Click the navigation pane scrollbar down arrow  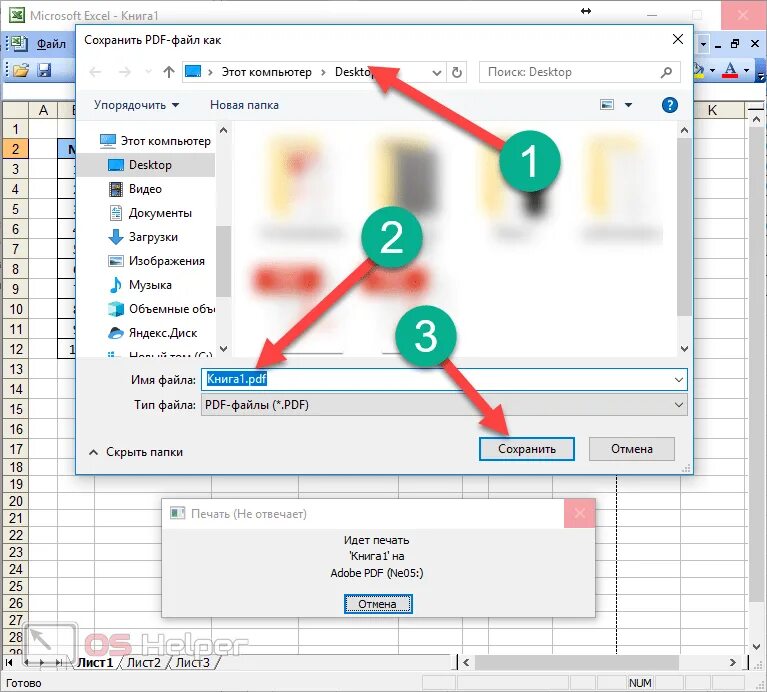click(224, 349)
